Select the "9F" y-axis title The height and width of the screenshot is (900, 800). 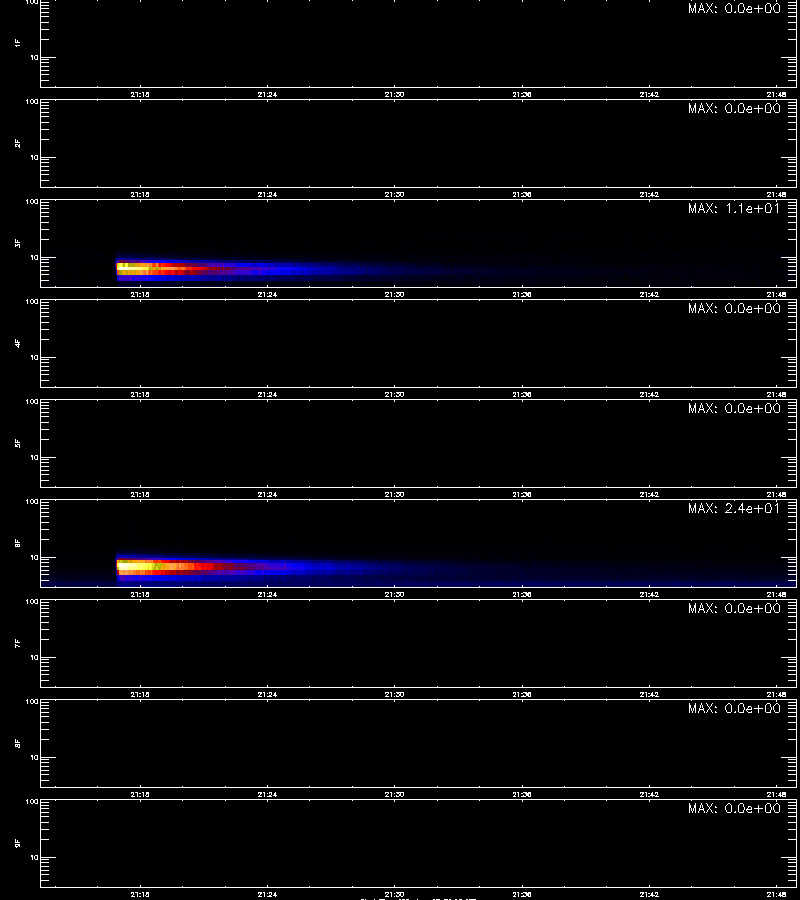pyautogui.click(x=18, y=843)
